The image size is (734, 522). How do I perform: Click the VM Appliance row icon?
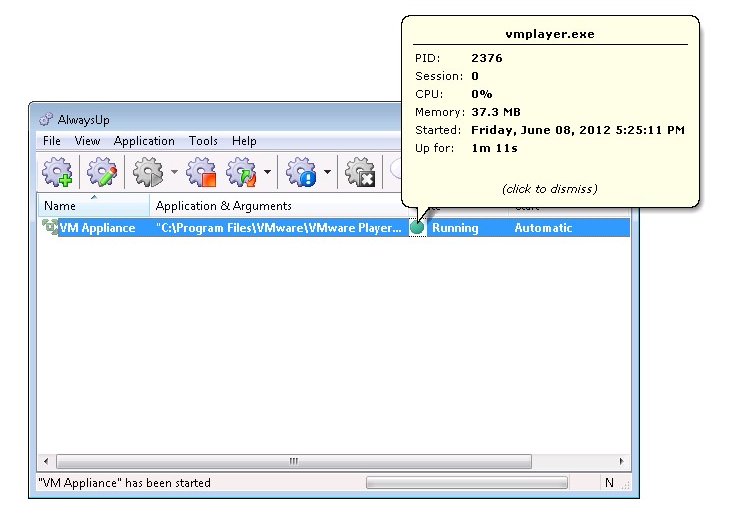click(x=49, y=227)
